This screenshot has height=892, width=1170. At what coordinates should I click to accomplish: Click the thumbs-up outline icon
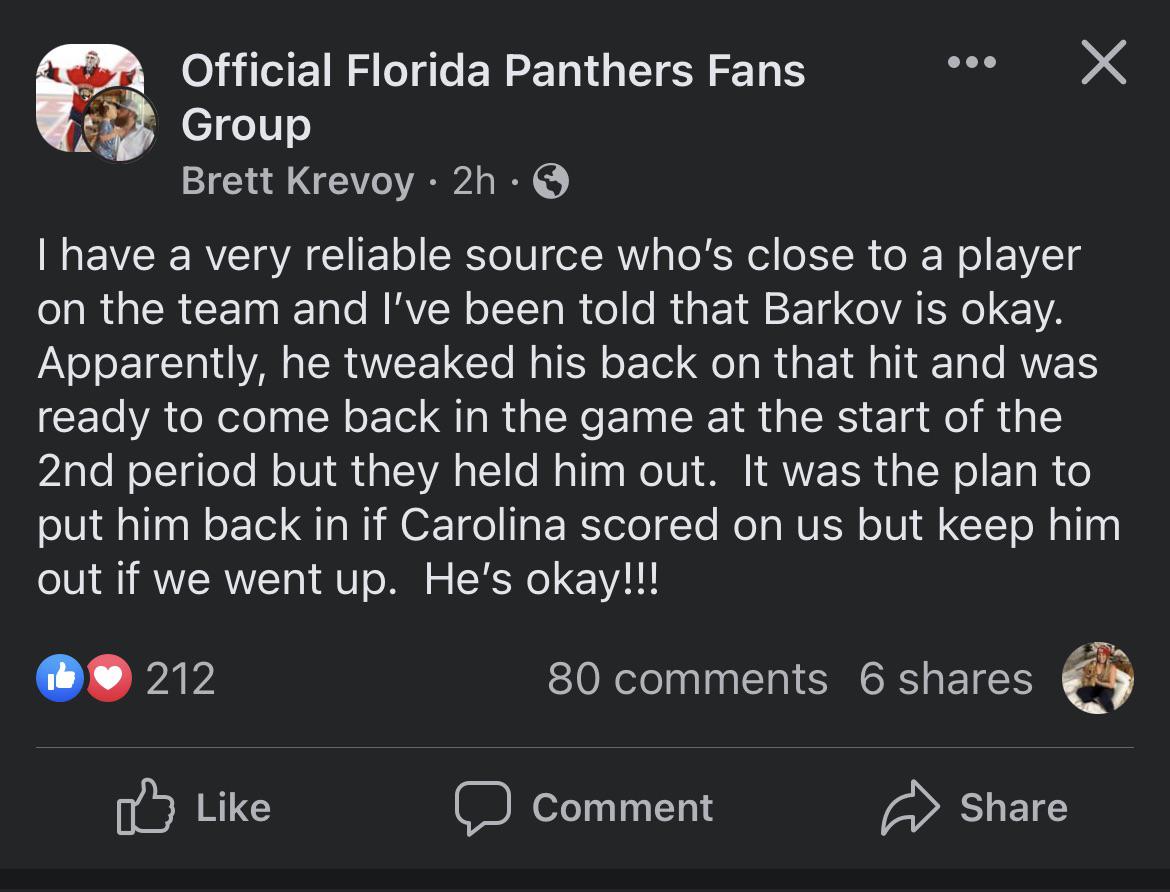coord(145,808)
